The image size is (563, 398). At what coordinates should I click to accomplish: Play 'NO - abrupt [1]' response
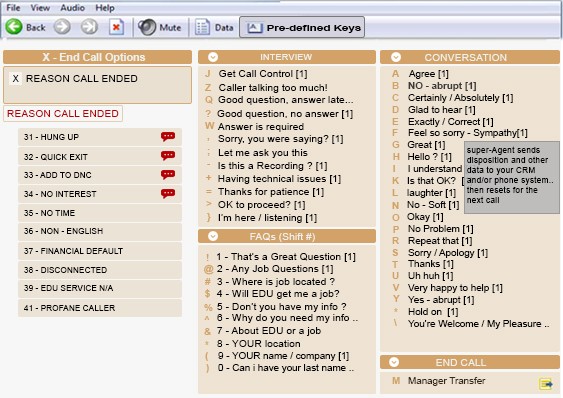pos(442,86)
